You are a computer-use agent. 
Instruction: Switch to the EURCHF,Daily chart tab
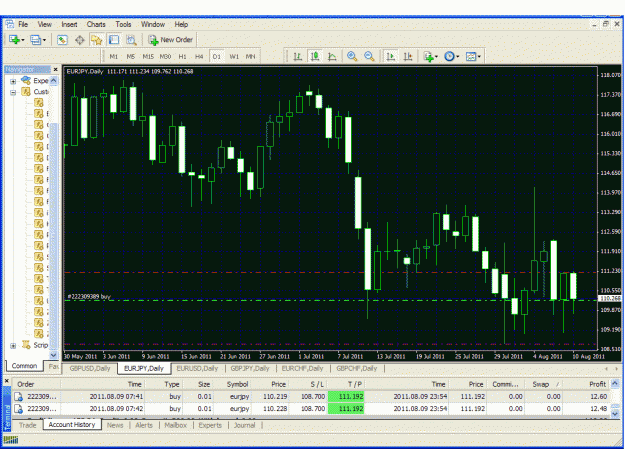coord(303,368)
